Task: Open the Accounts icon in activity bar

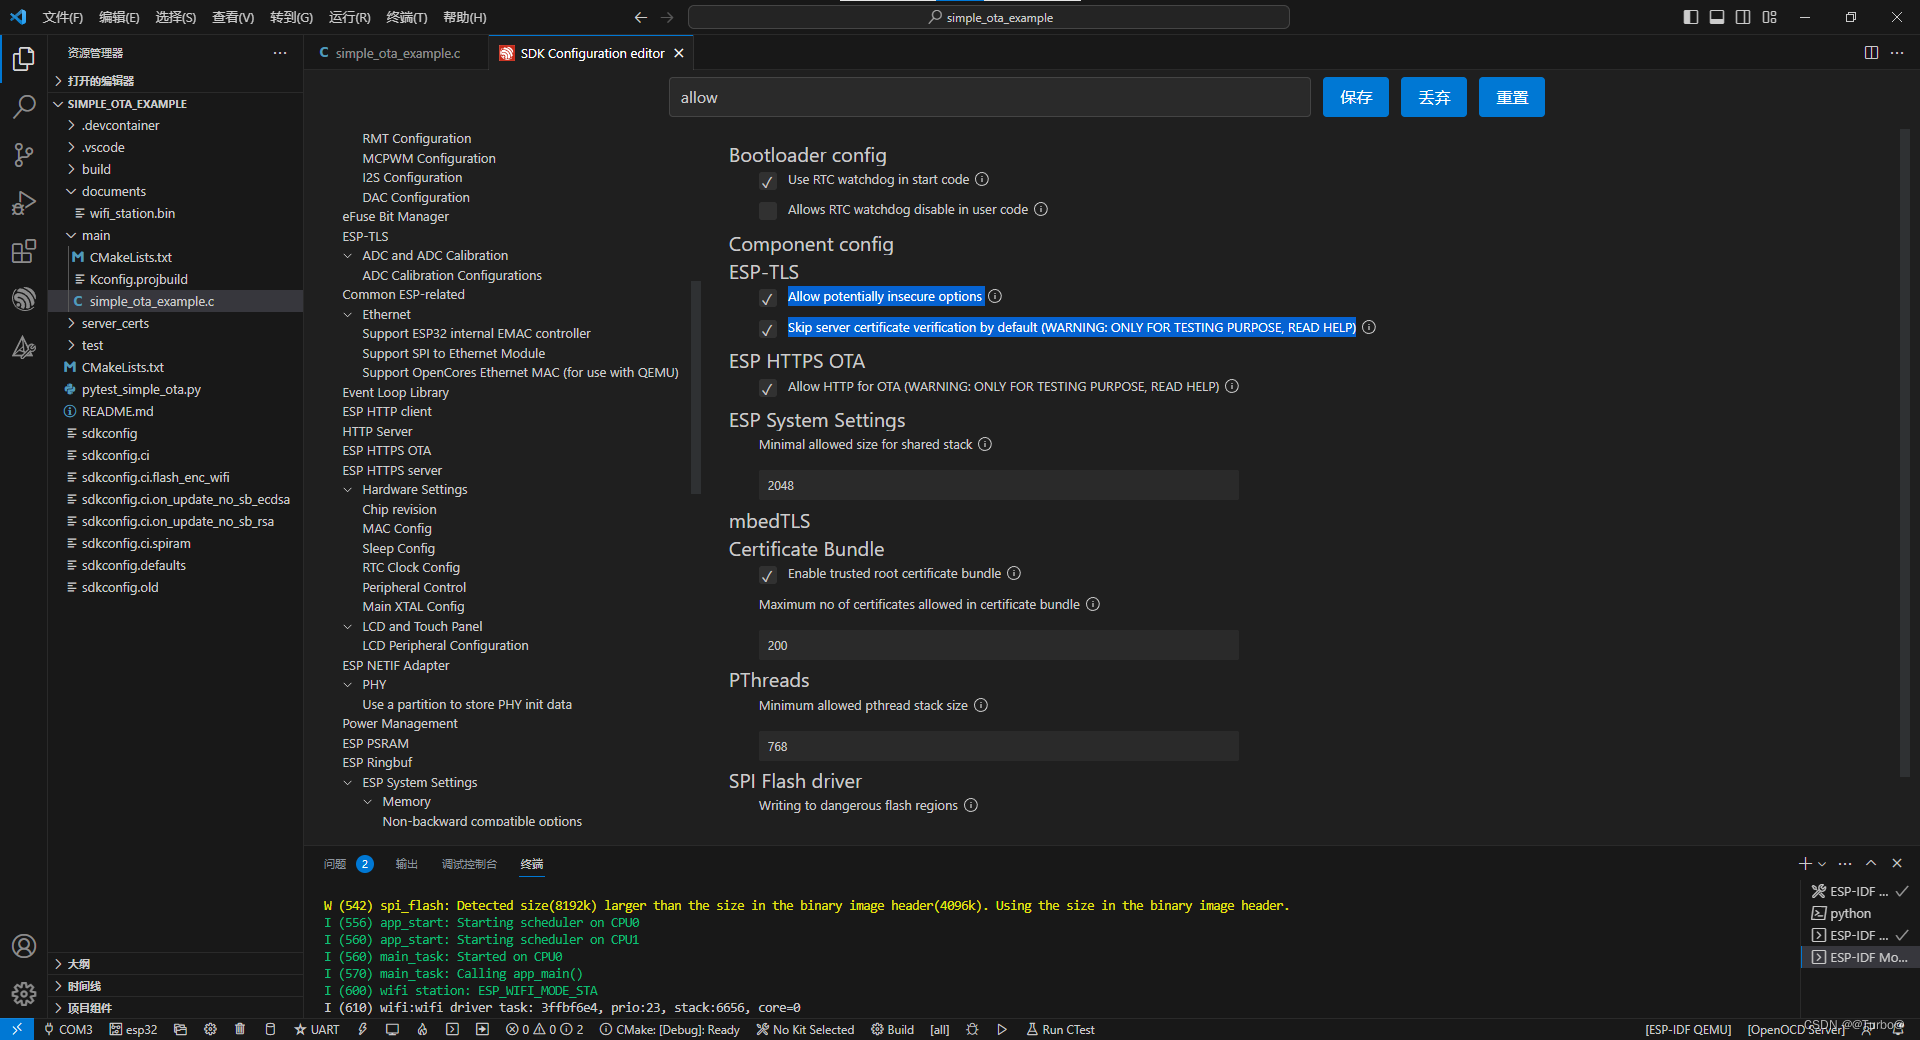Action: pyautogui.click(x=24, y=946)
